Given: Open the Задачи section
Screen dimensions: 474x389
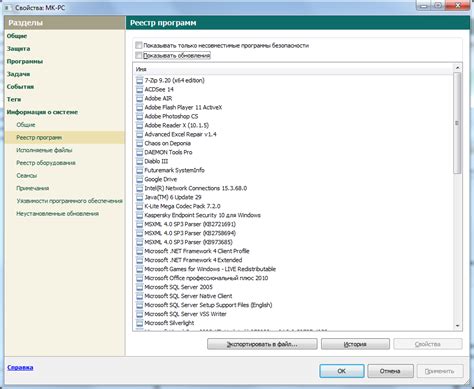Looking at the screenshot, I should [x=19, y=74].
